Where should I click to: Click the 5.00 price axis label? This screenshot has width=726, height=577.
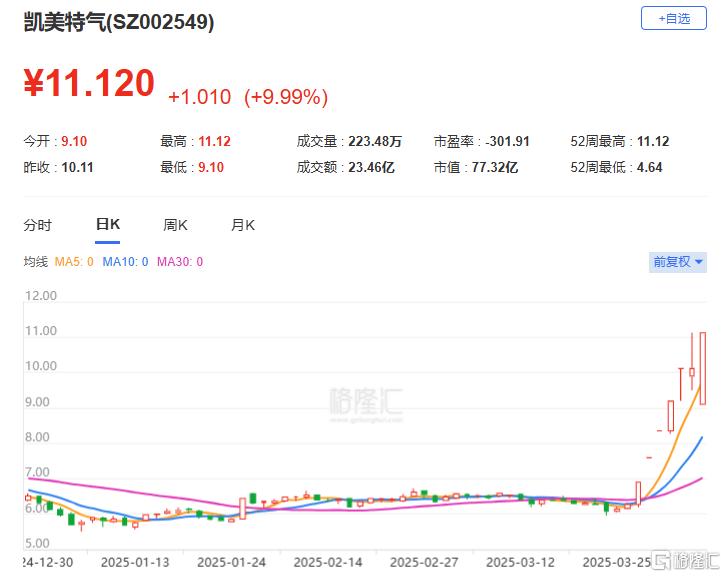tap(37, 543)
